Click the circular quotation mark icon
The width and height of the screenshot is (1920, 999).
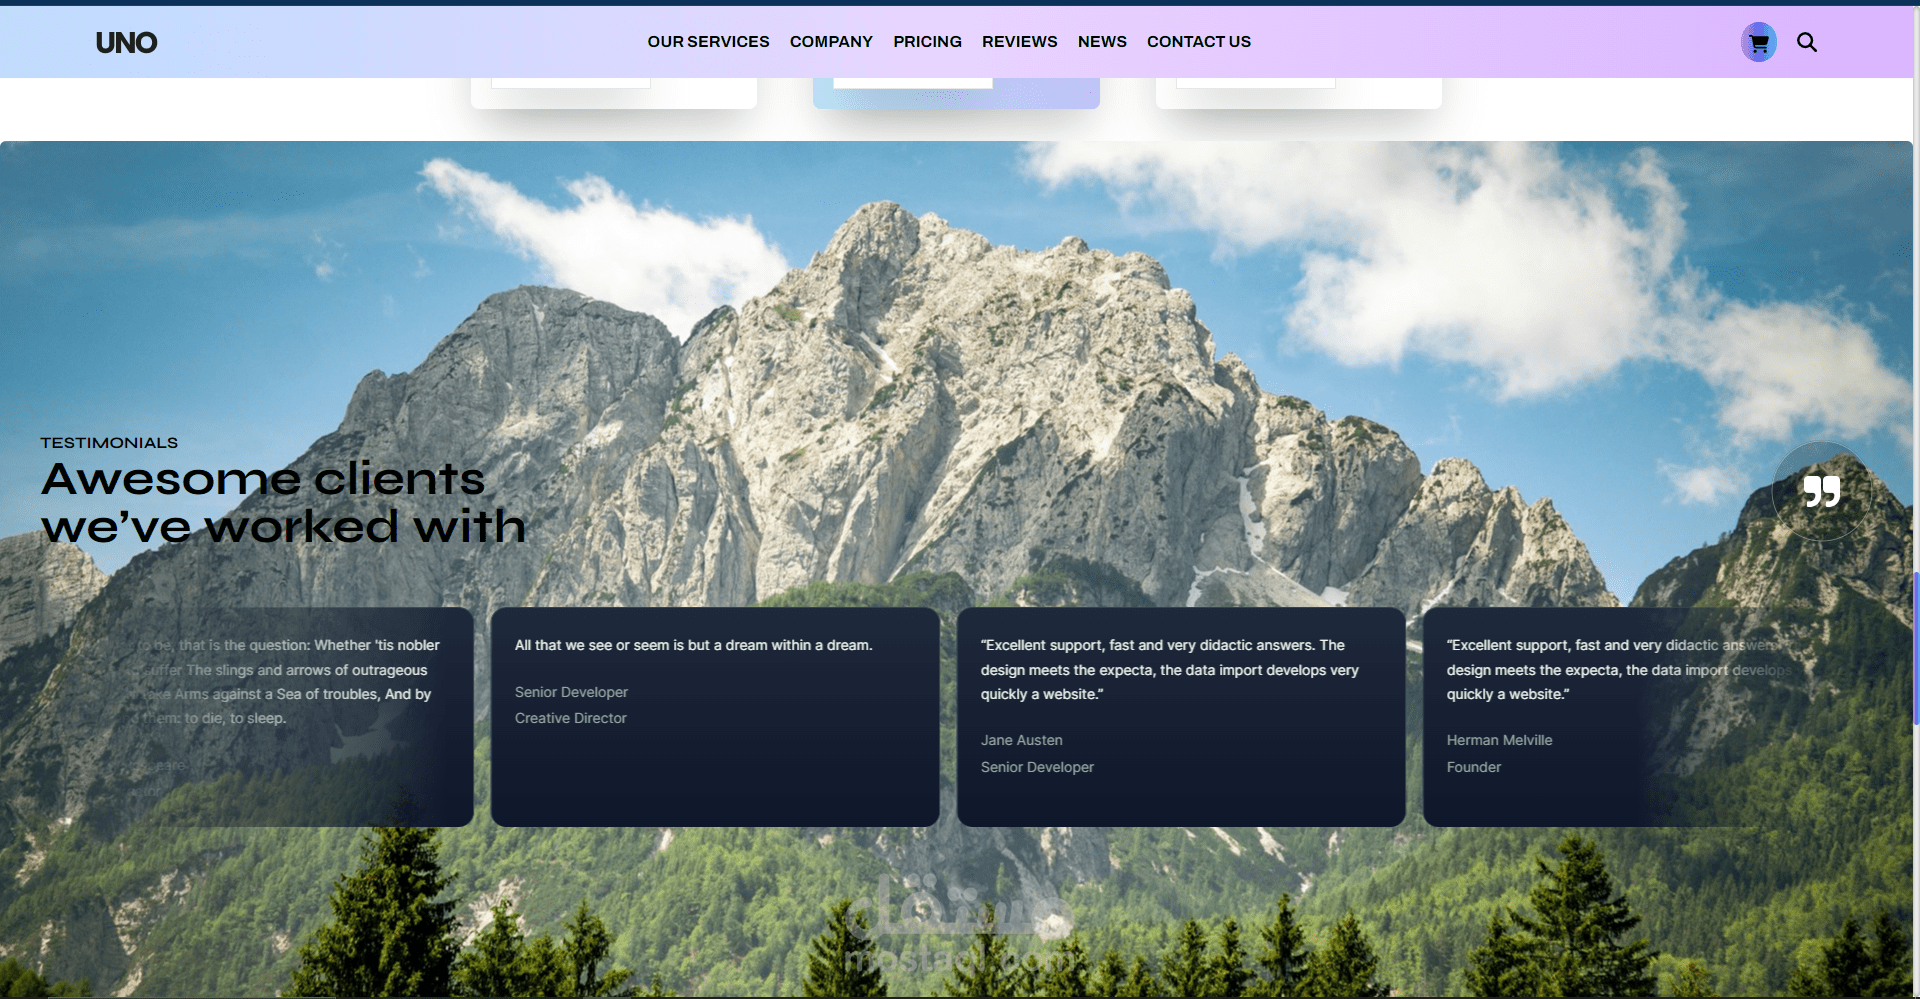[x=1822, y=491]
